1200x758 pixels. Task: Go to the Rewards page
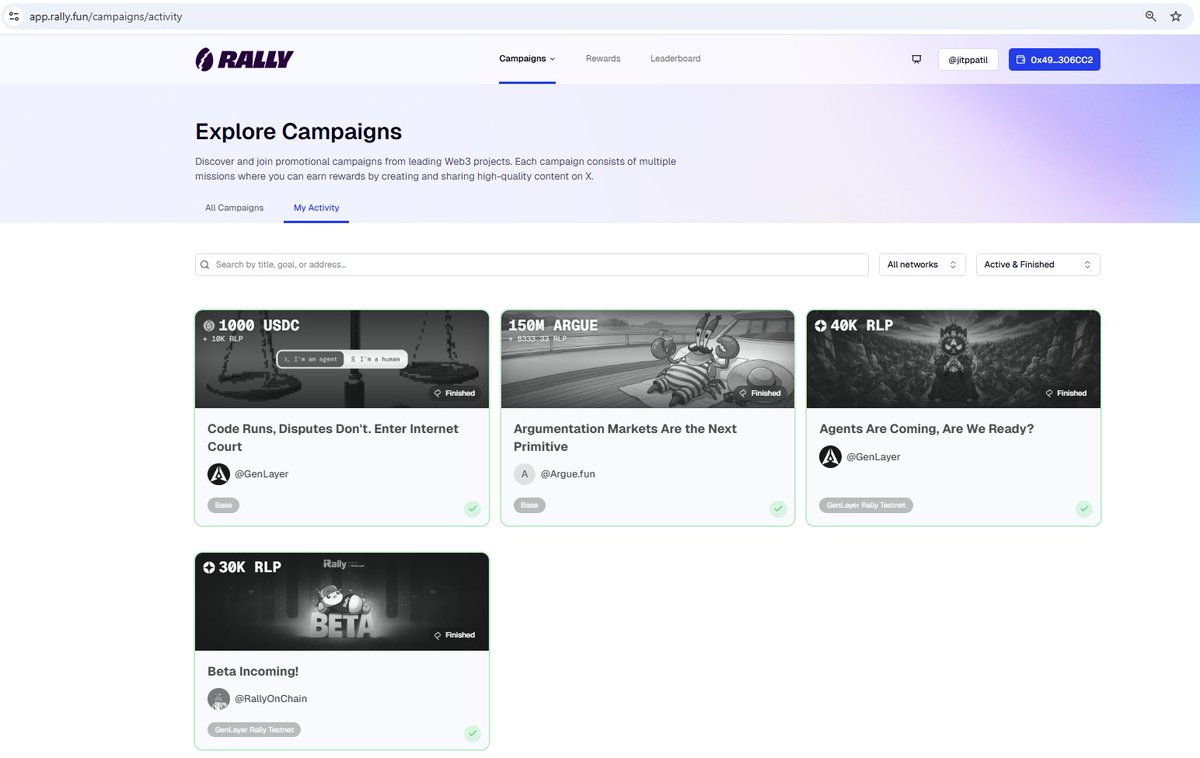603,59
